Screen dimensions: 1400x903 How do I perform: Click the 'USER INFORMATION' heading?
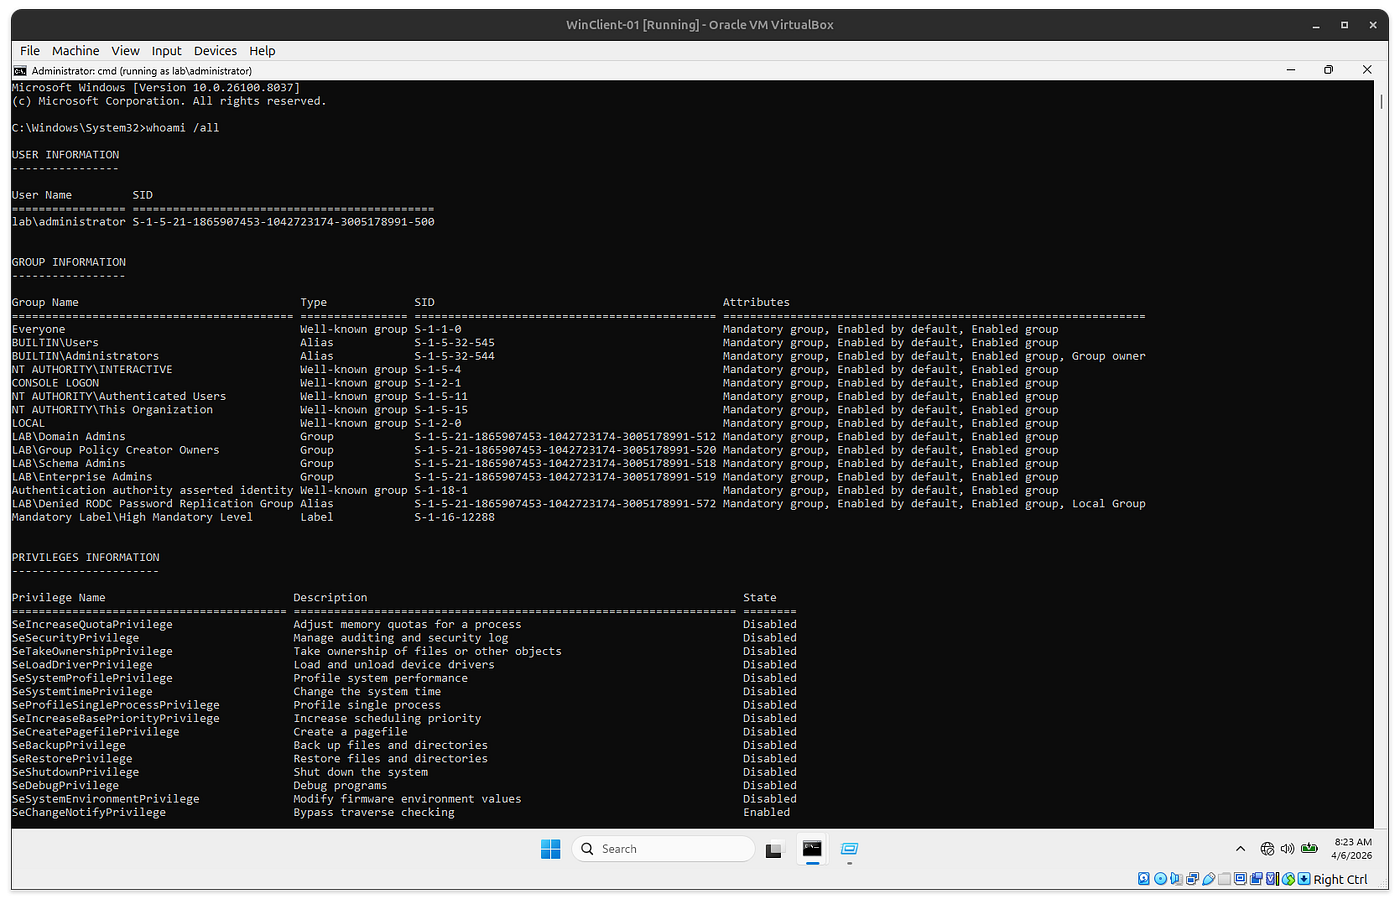tap(65, 155)
